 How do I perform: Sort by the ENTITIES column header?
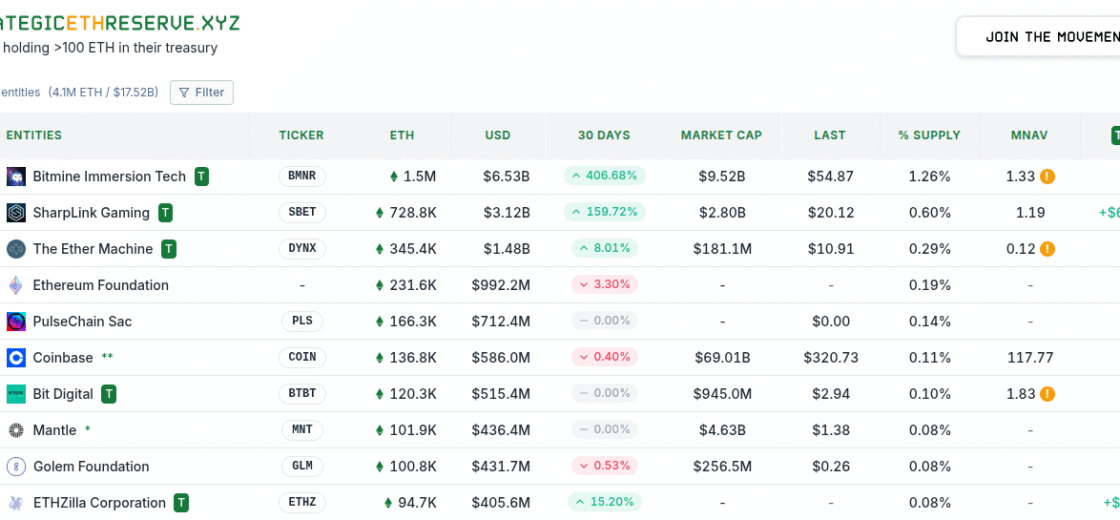34,135
